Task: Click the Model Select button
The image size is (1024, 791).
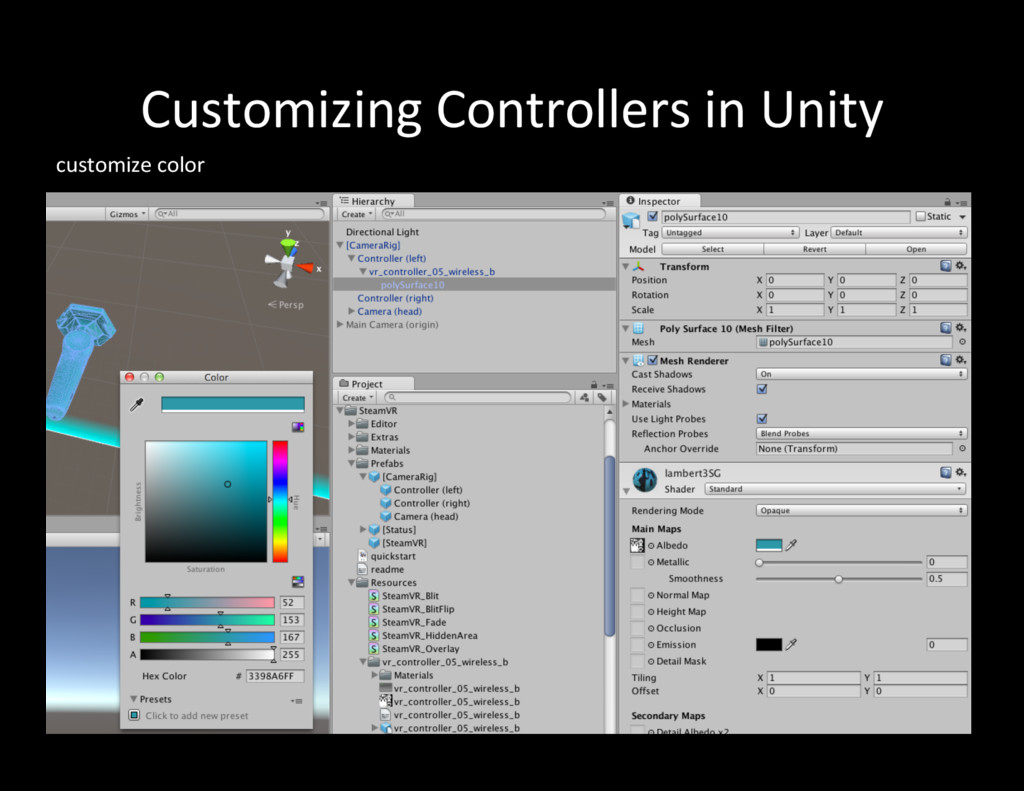Action: [712, 249]
